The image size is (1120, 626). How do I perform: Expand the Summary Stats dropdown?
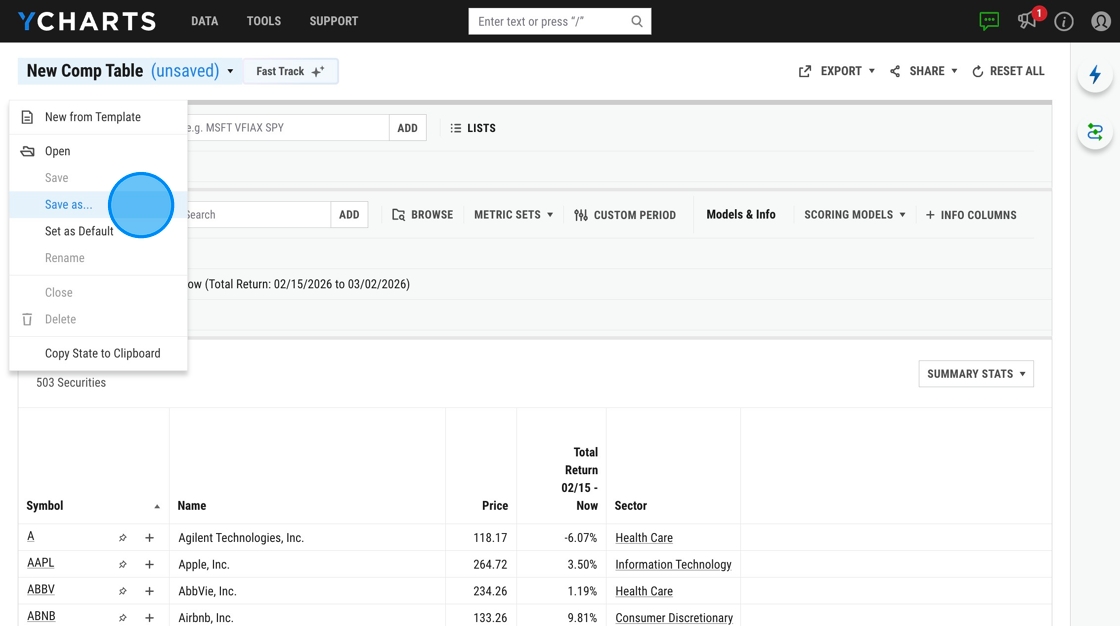pos(976,374)
